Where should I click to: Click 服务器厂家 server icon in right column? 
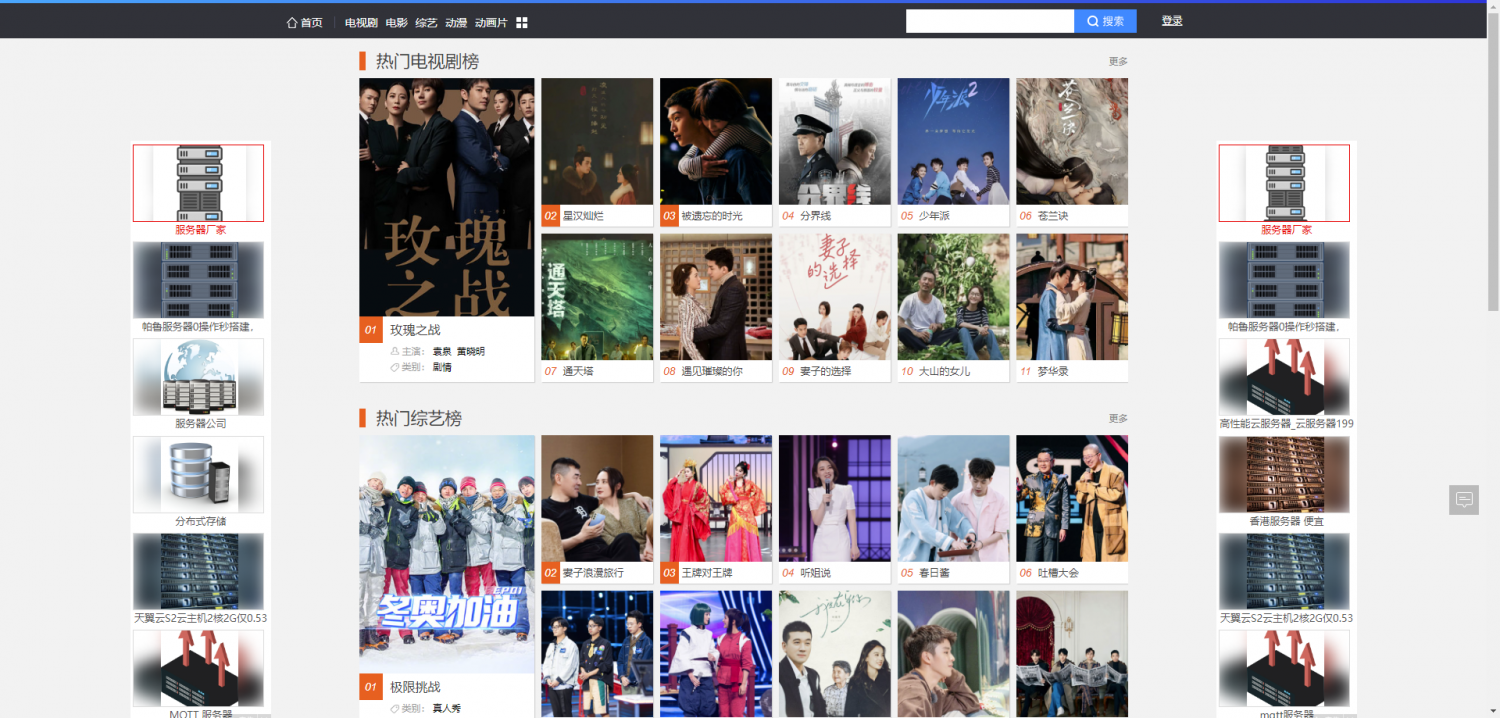click(x=1284, y=183)
